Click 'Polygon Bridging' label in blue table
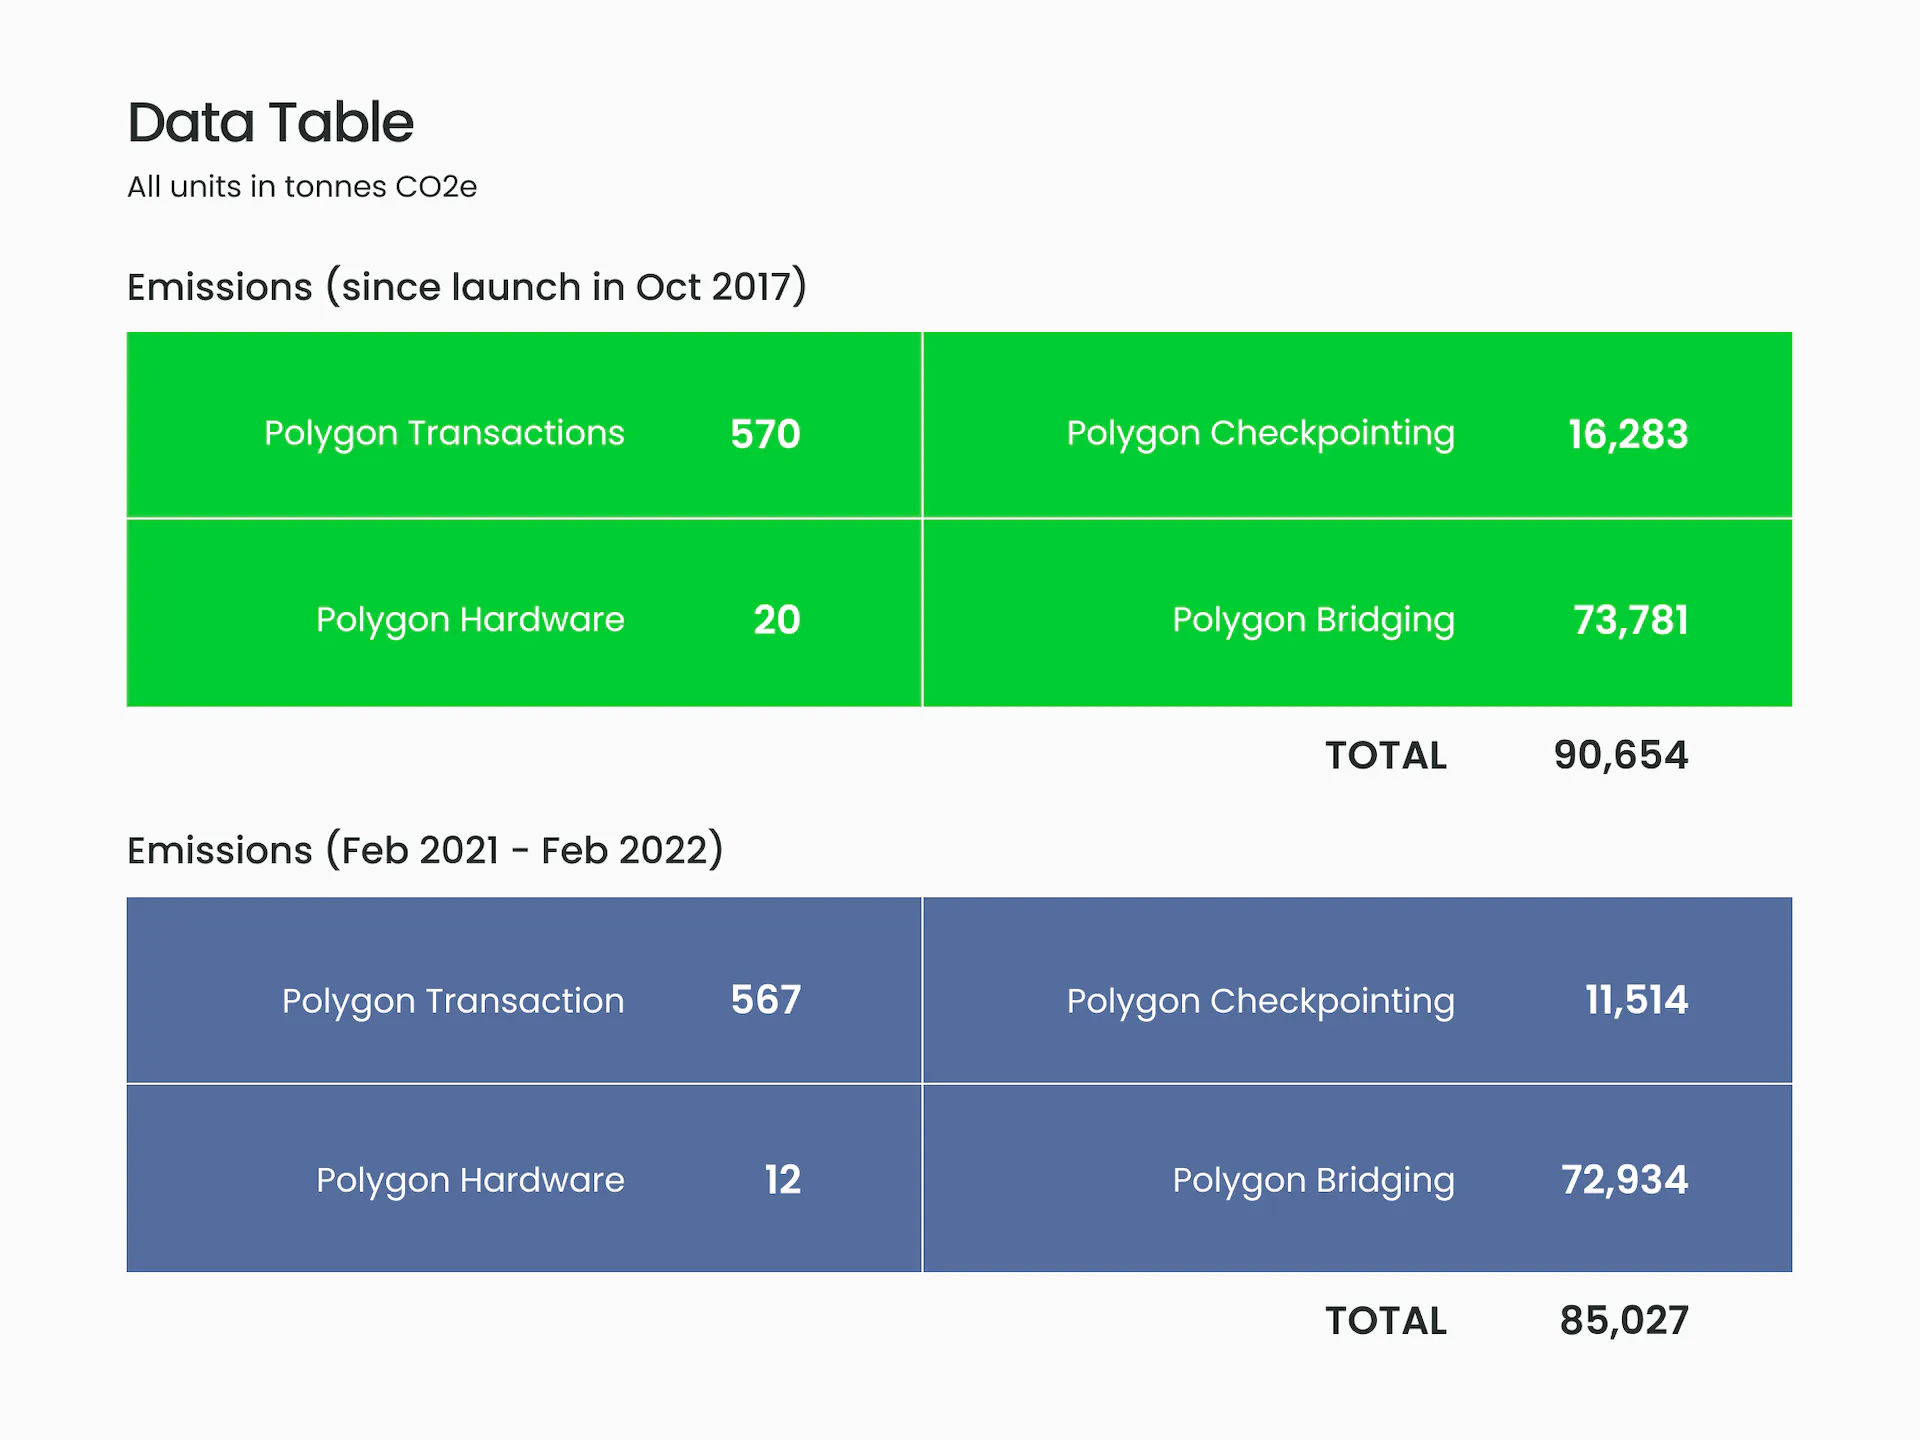 [x=1313, y=1180]
